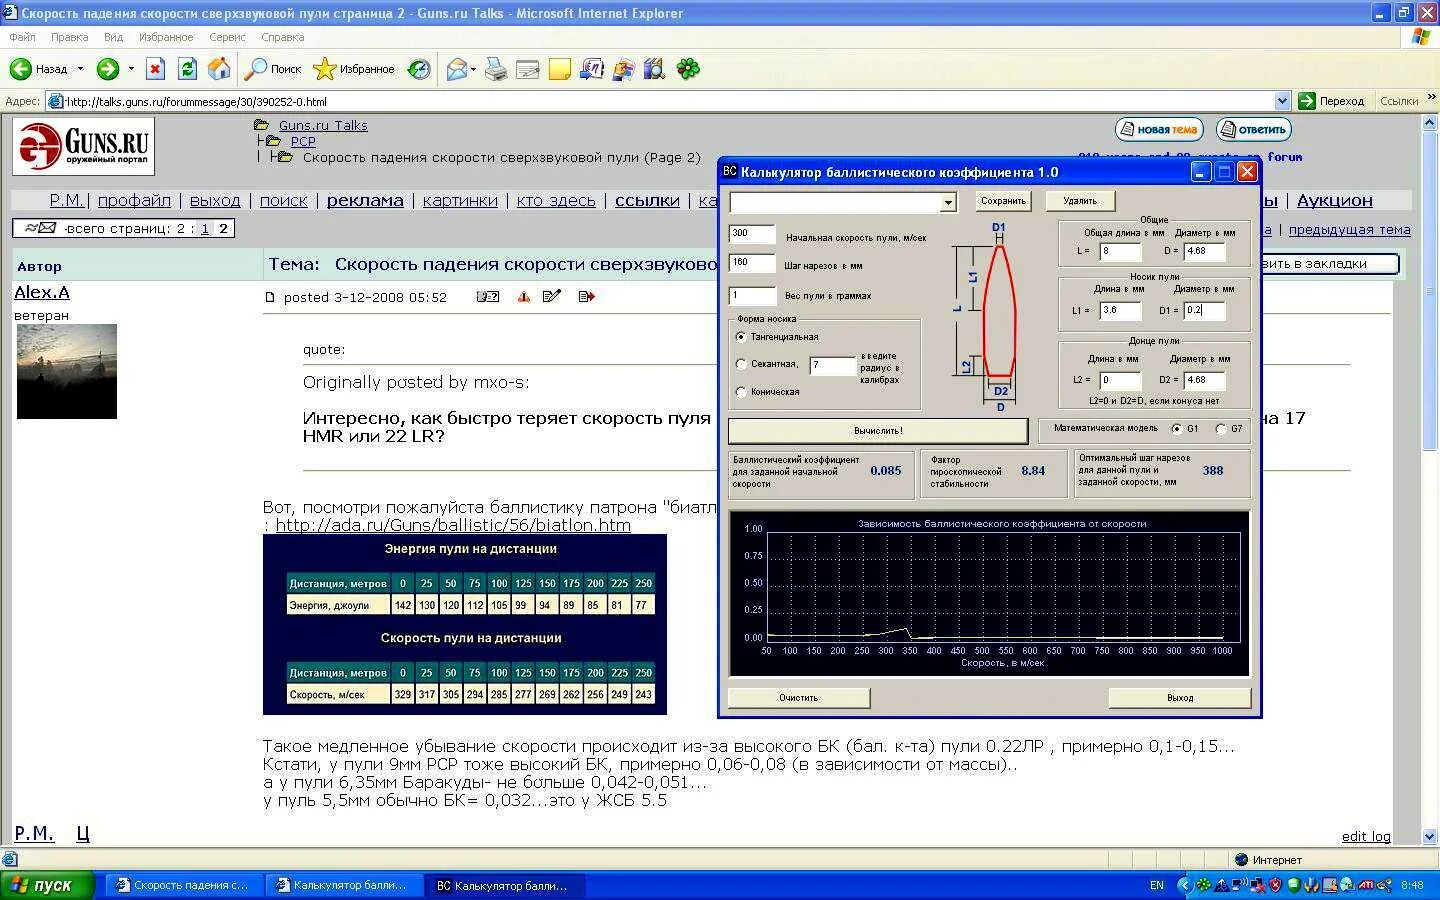Refresh the page with the green arrows icon

(x=187, y=69)
